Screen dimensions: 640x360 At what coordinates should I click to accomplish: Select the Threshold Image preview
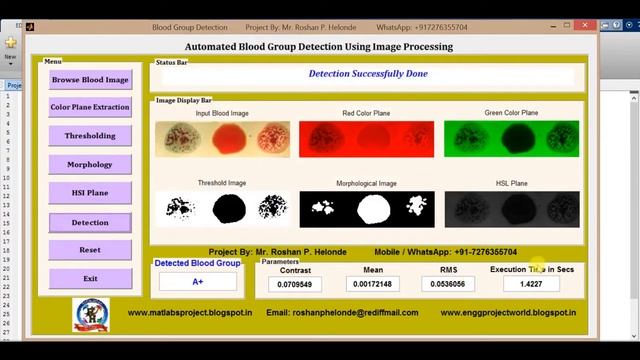click(x=222, y=209)
